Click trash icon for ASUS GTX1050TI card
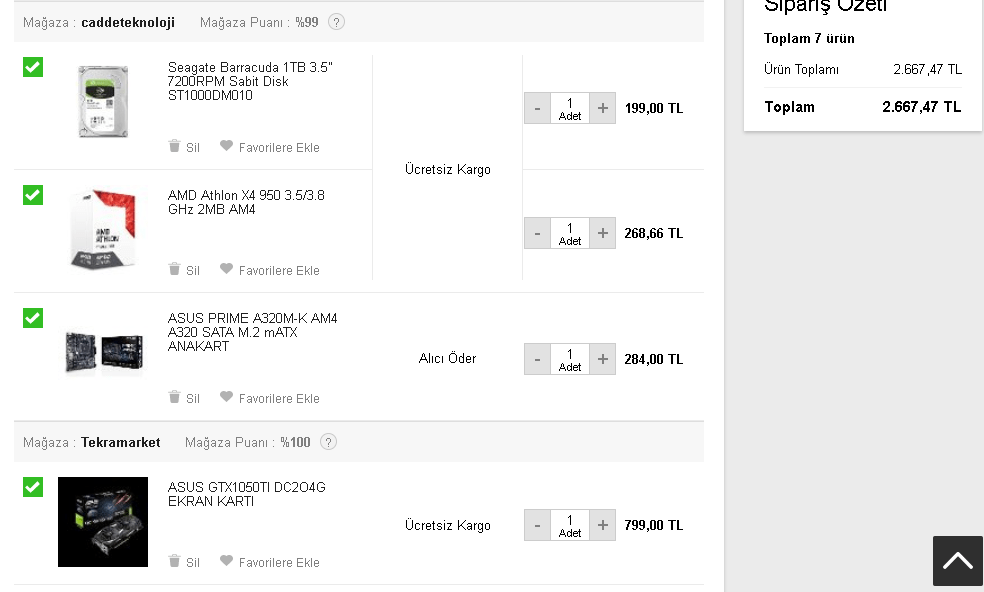Screen dimensions: 984x592 174,561
